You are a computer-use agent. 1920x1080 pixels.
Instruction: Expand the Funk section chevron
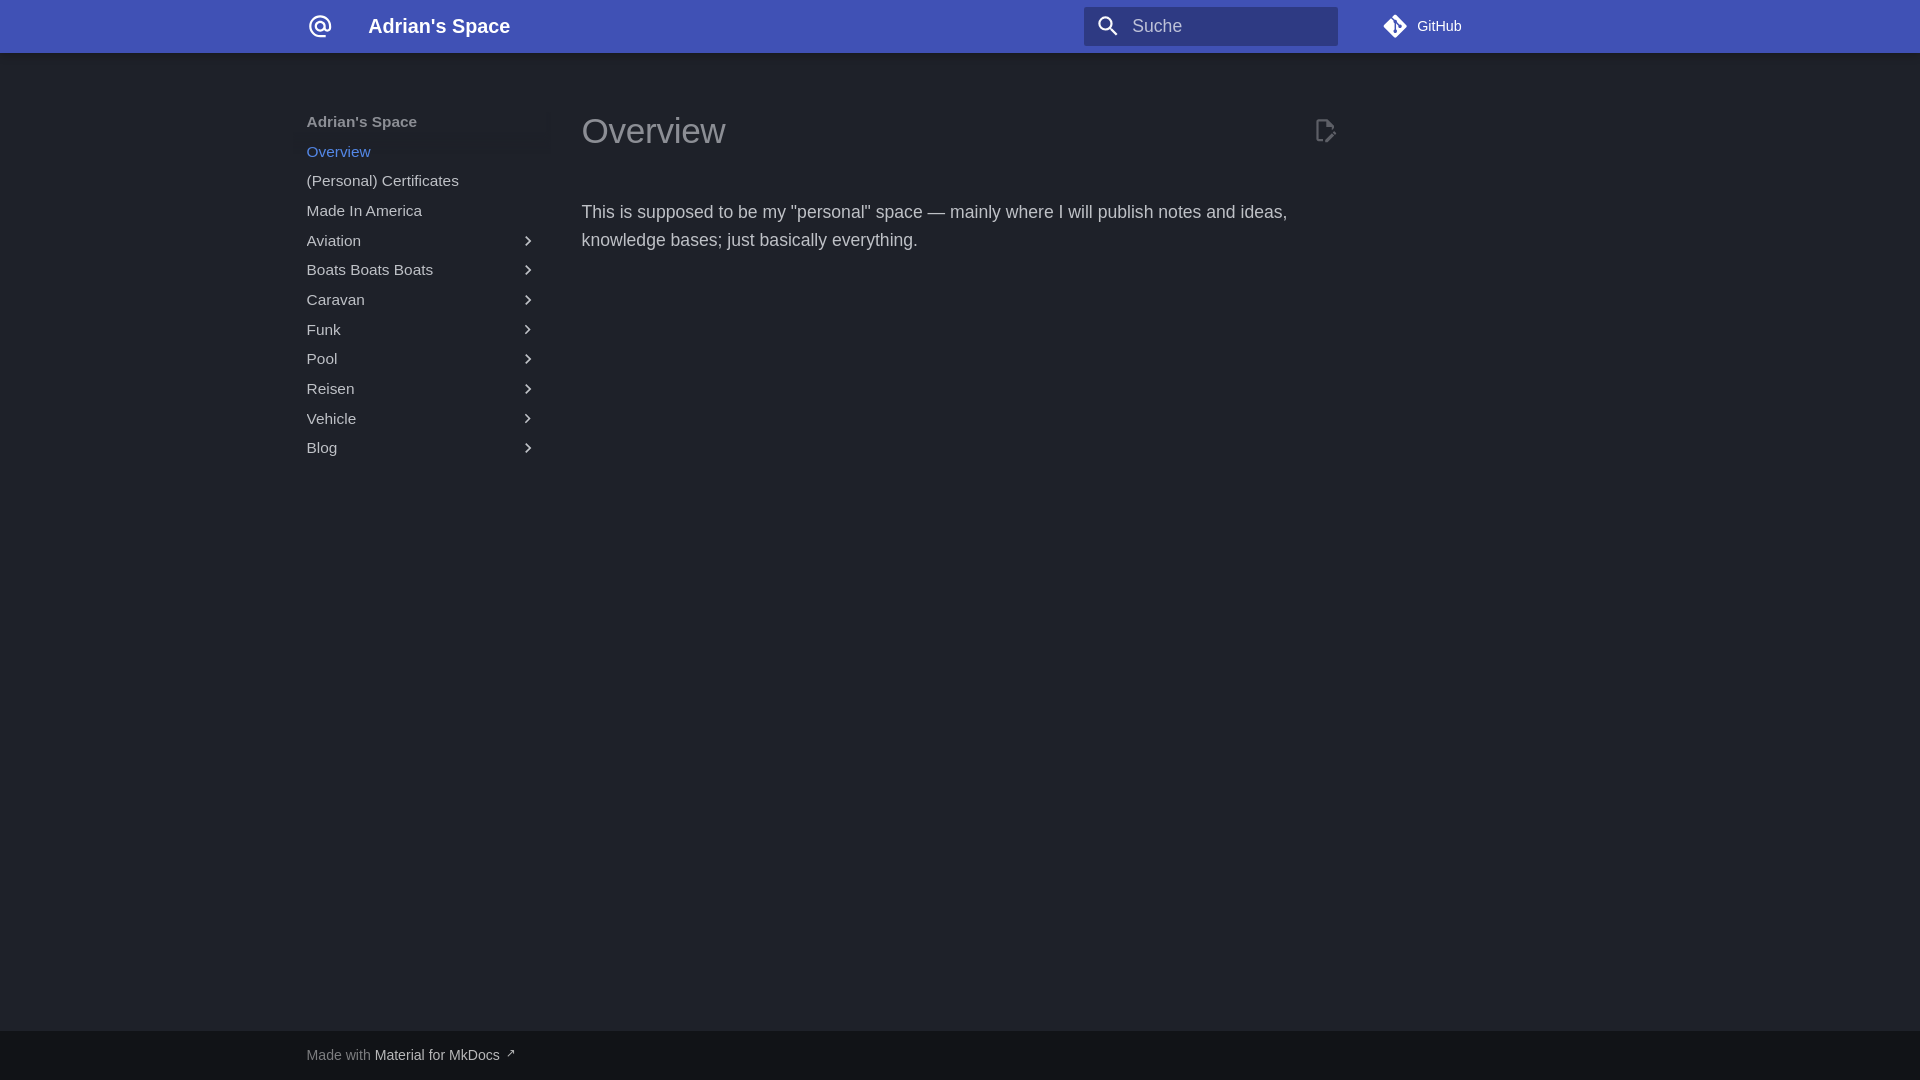click(x=528, y=330)
